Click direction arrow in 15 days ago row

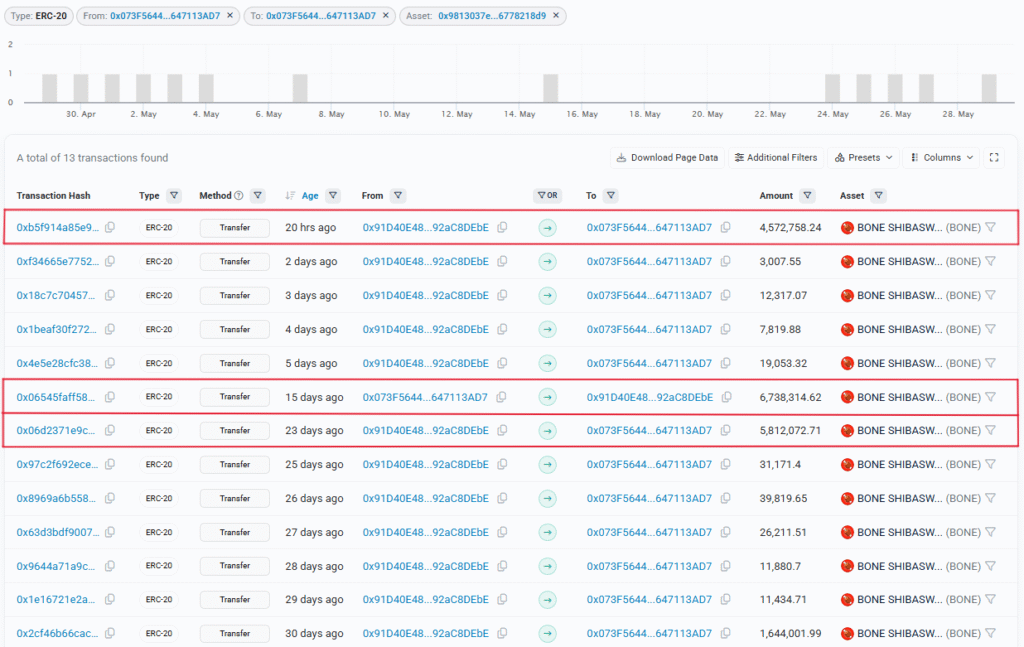point(547,397)
